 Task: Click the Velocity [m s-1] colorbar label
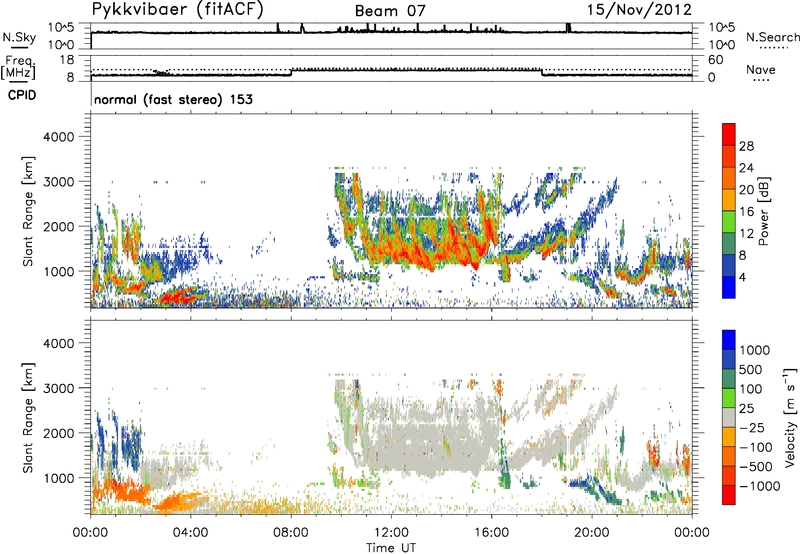tap(790, 417)
